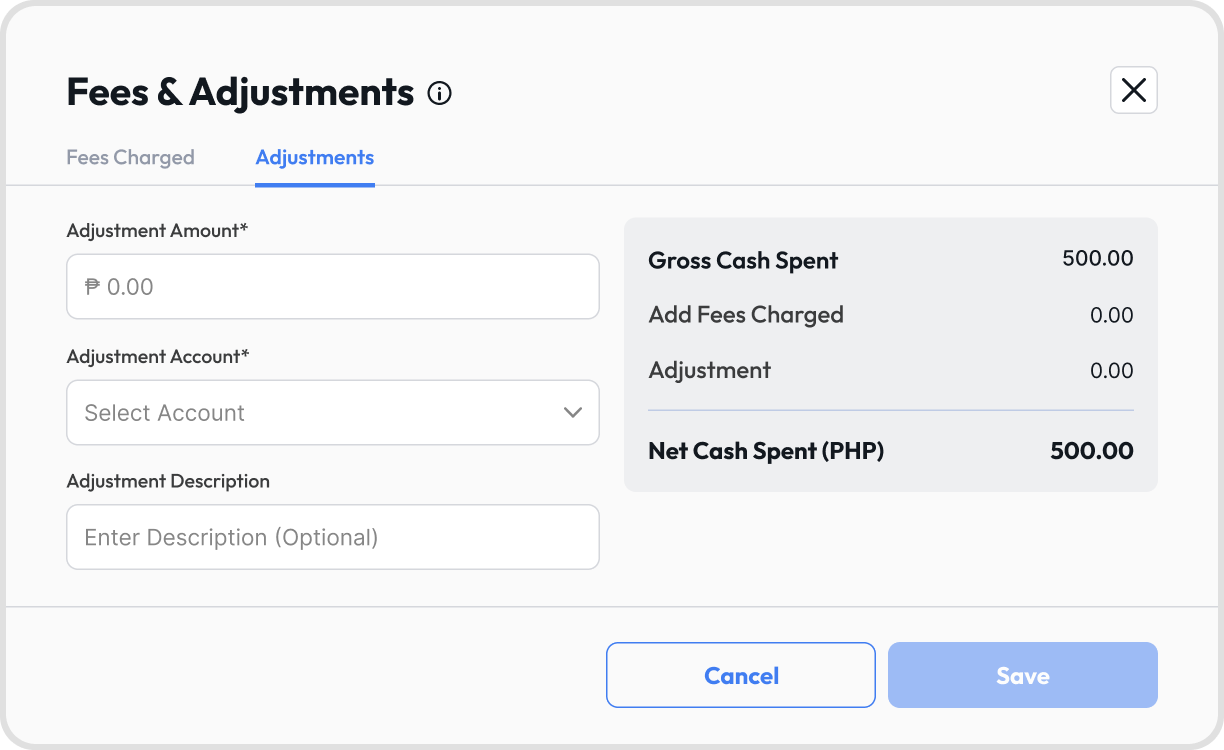
Task: Click the Adjustment Amount label
Action: 157,230
